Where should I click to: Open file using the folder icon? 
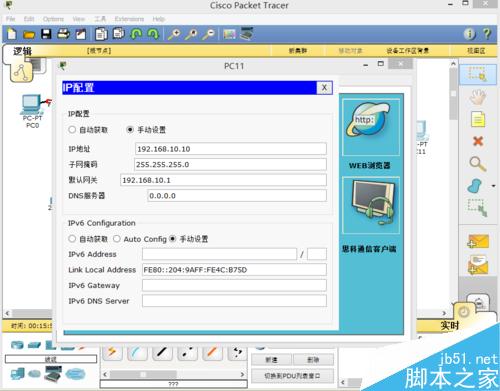29,35
